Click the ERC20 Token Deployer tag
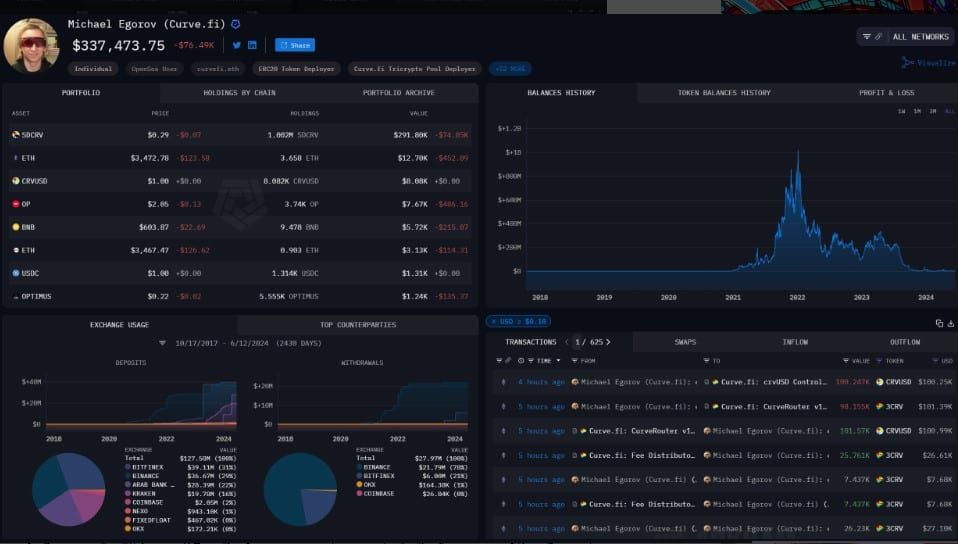This screenshot has width=958, height=544. 296,68
